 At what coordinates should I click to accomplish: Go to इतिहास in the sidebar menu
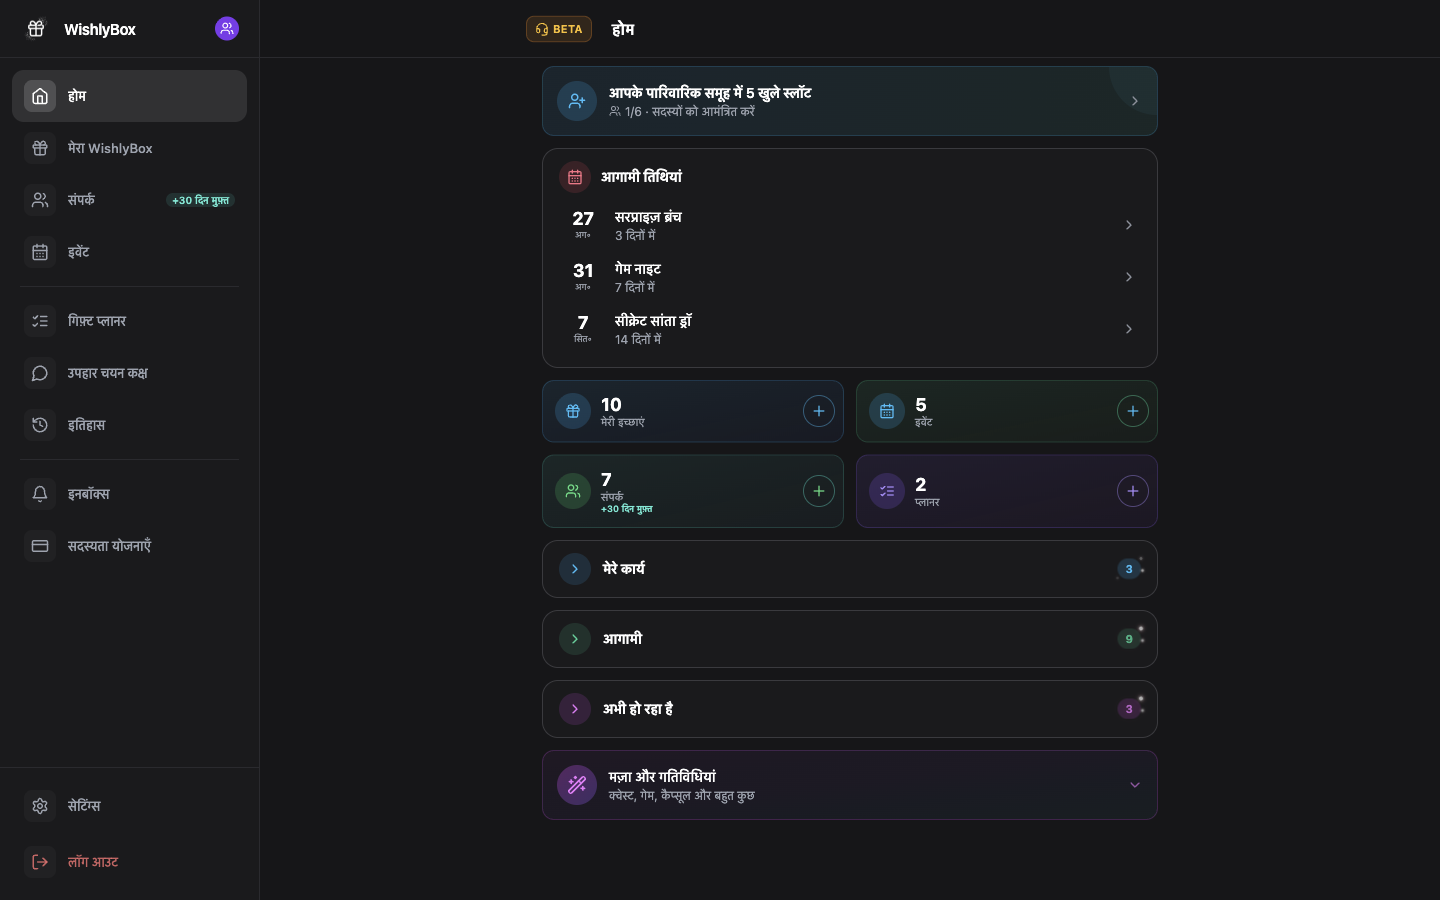coord(129,425)
